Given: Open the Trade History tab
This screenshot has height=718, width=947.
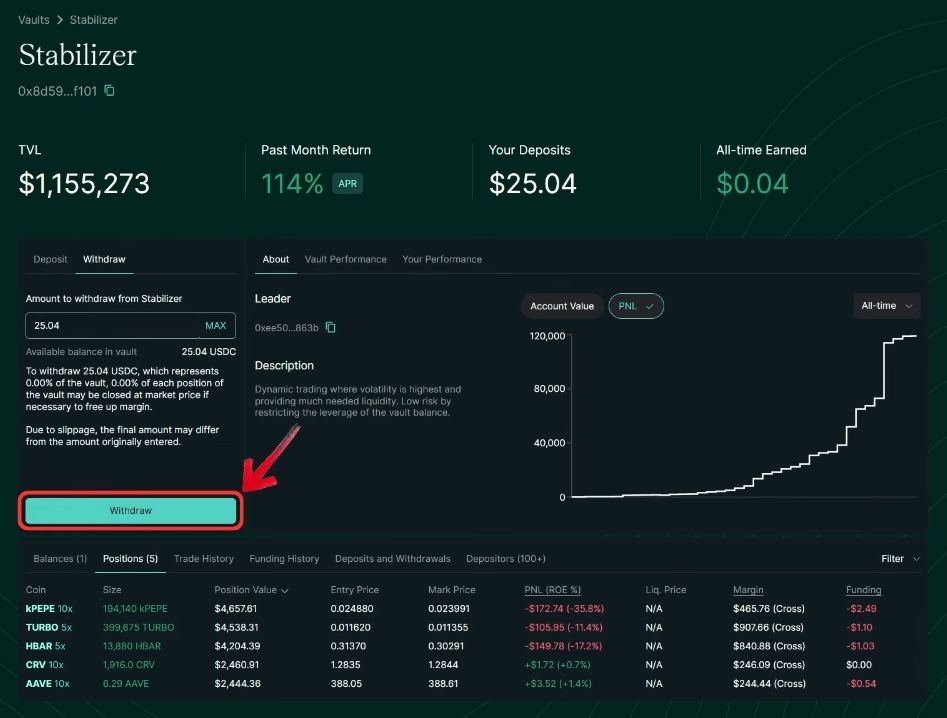Looking at the screenshot, I should click(204, 559).
